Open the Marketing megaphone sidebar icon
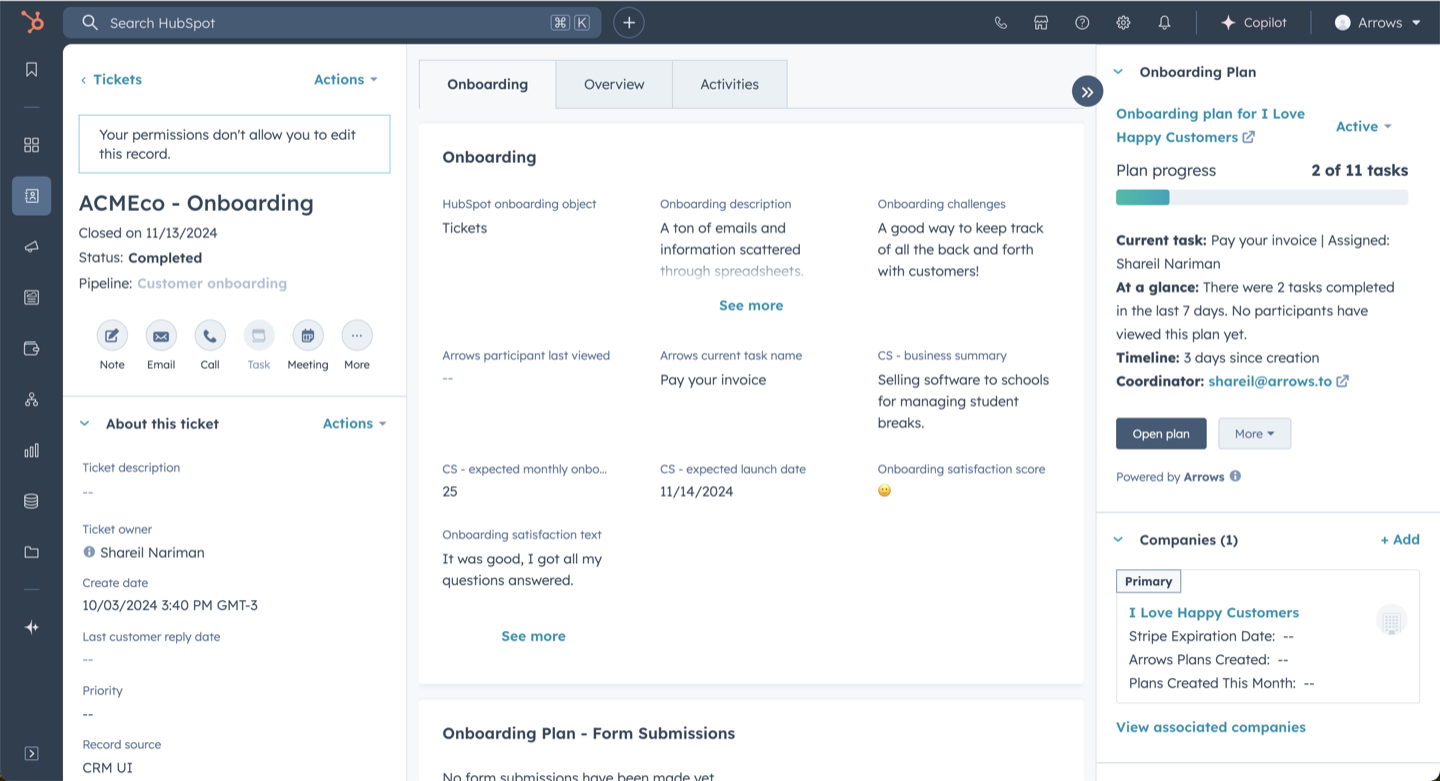Image resolution: width=1440 pixels, height=781 pixels. 31,246
